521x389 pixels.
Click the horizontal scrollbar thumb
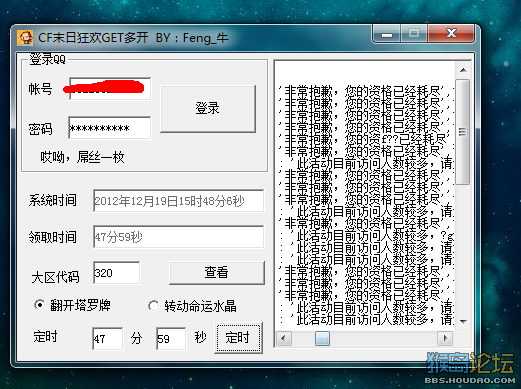tap(322, 339)
